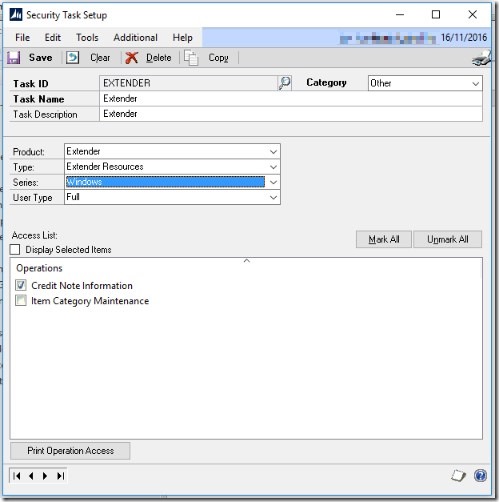Viewport: 499px width, 502px height.
Task: Open the Product dropdown
Action: click(273, 152)
